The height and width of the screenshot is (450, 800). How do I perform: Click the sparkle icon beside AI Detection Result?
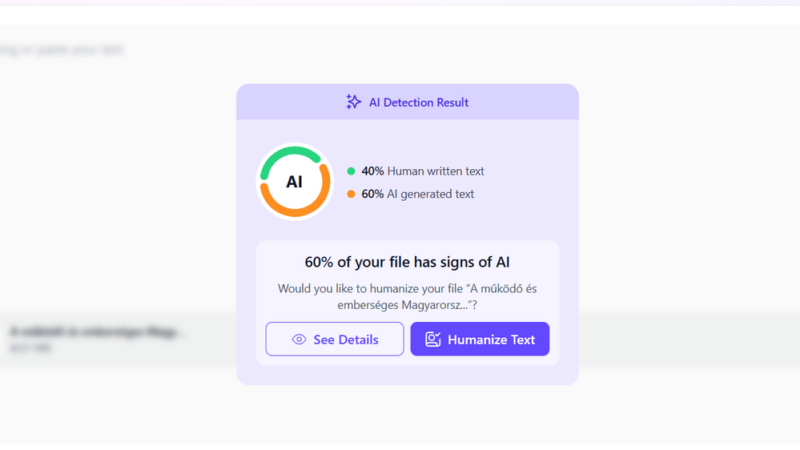353,102
